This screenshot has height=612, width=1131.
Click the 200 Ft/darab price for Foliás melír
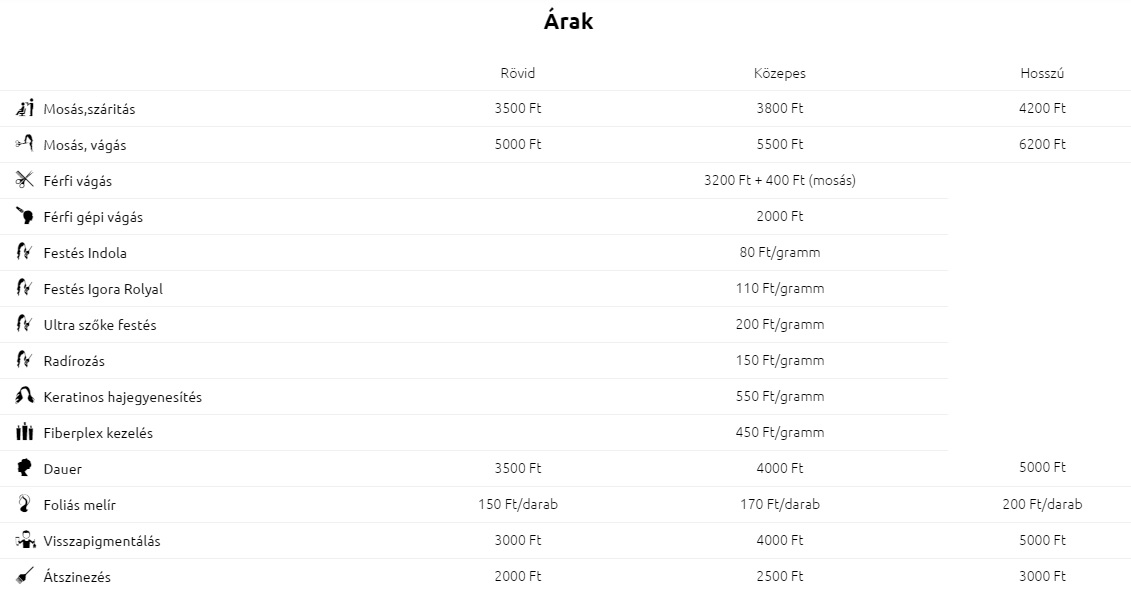pos(1042,504)
